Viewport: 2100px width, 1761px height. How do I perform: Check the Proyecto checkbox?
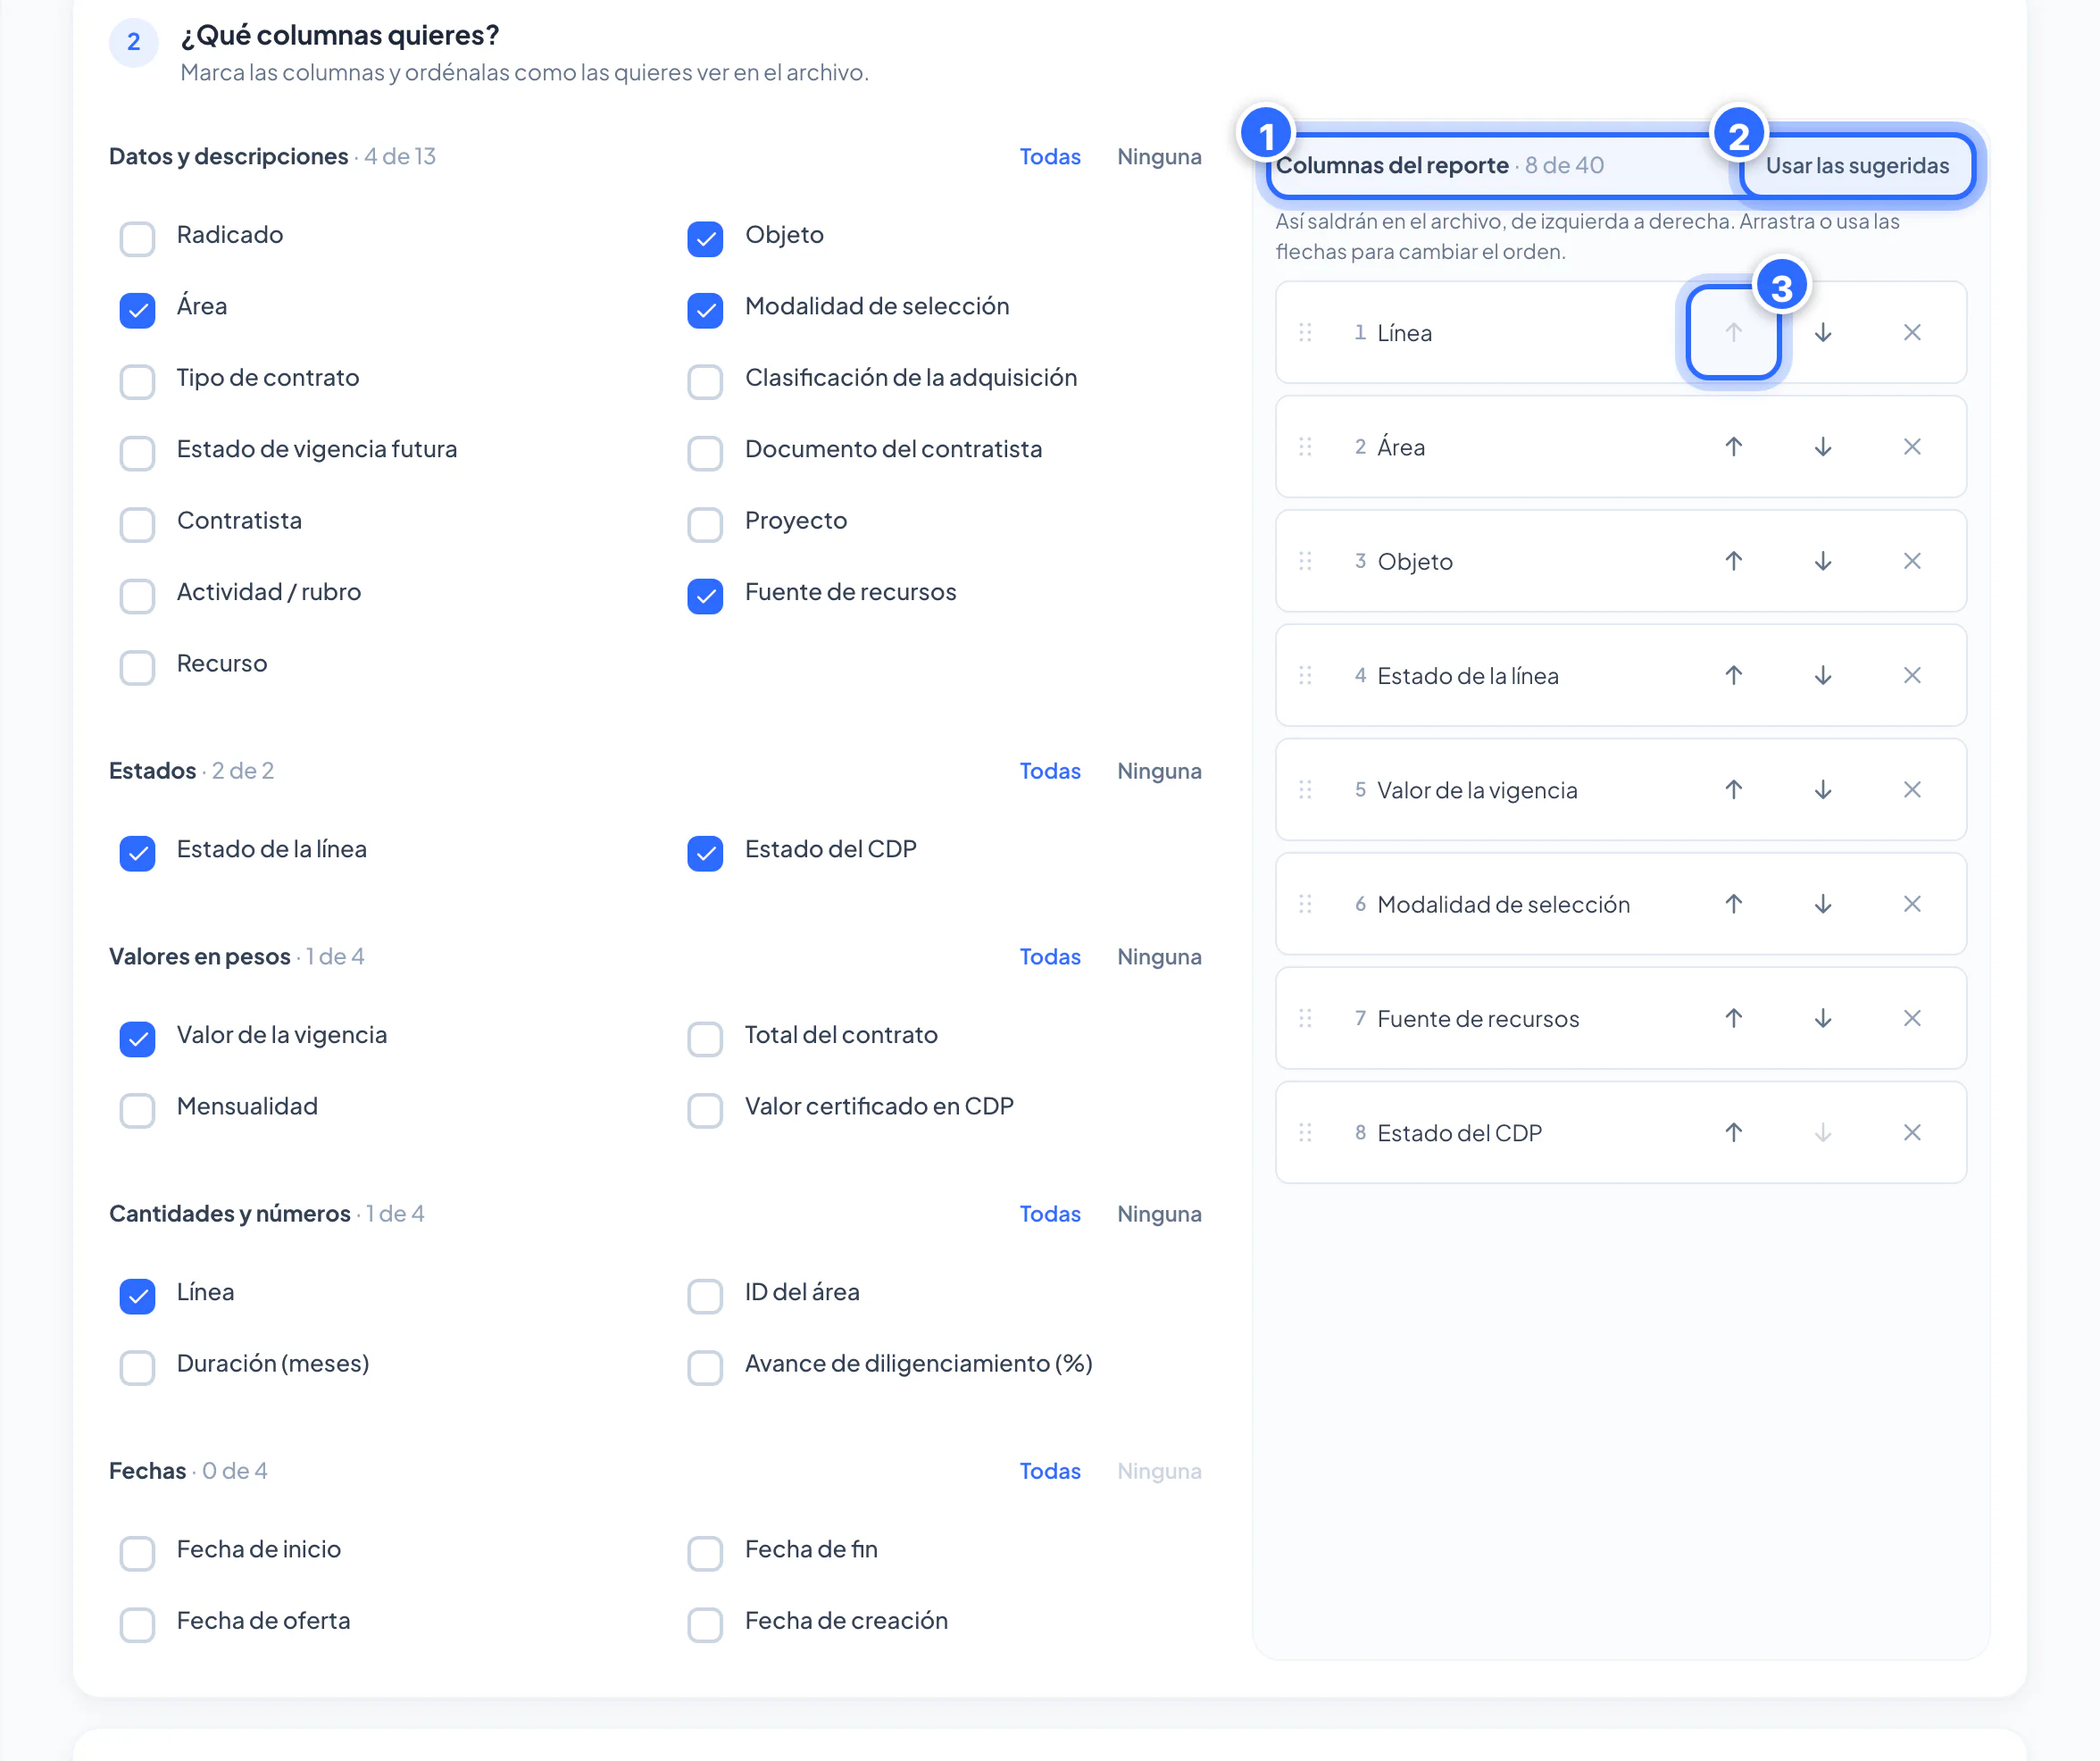click(x=705, y=525)
